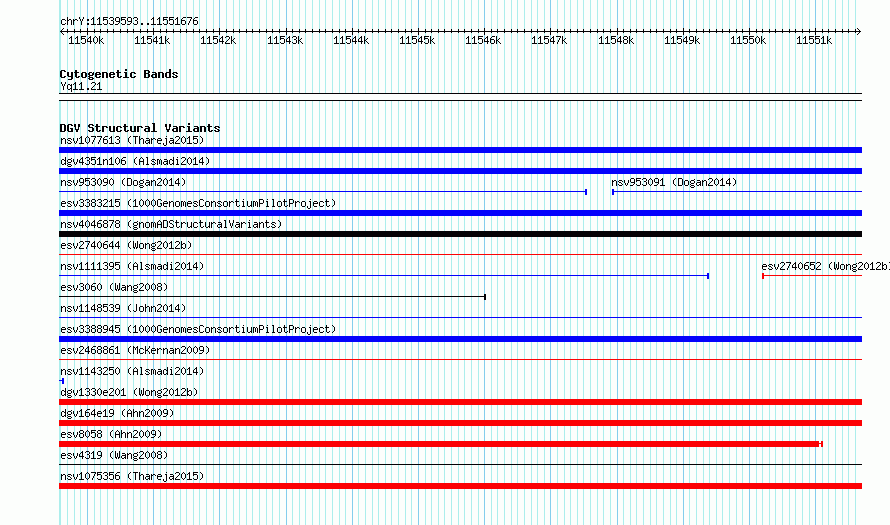The width and height of the screenshot is (890, 525).
Task: Open the dgv1330e201 (Wong2012b) label
Action: (129, 392)
